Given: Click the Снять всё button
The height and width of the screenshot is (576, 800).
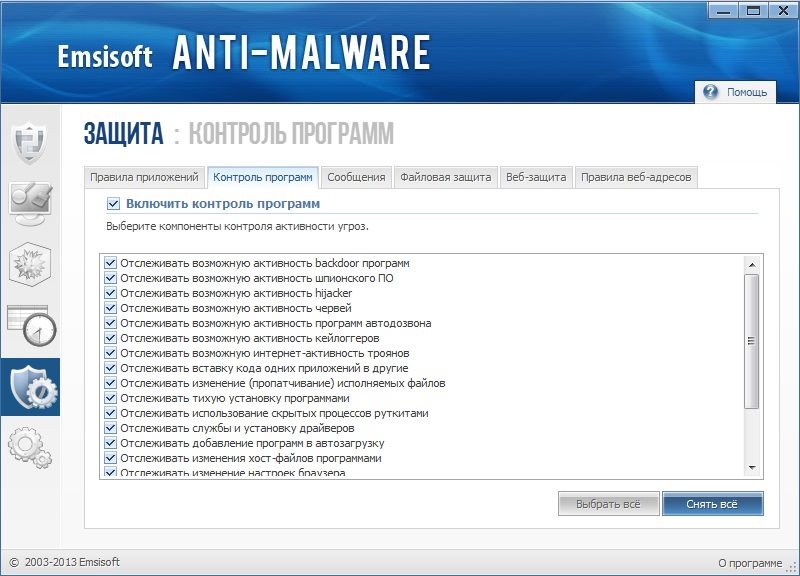Looking at the screenshot, I should pos(712,504).
